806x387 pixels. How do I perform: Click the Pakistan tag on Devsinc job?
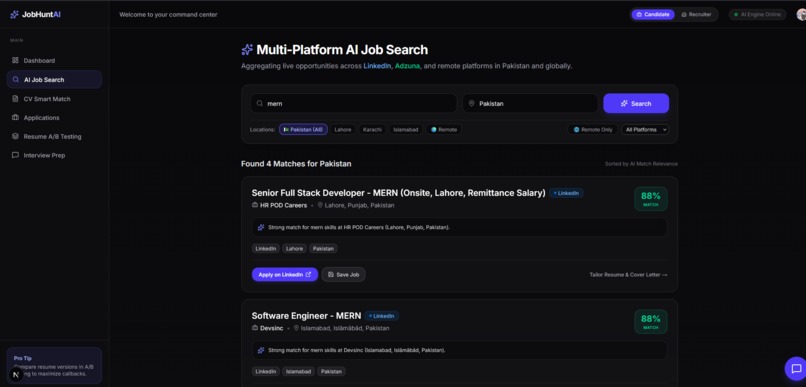pos(332,371)
